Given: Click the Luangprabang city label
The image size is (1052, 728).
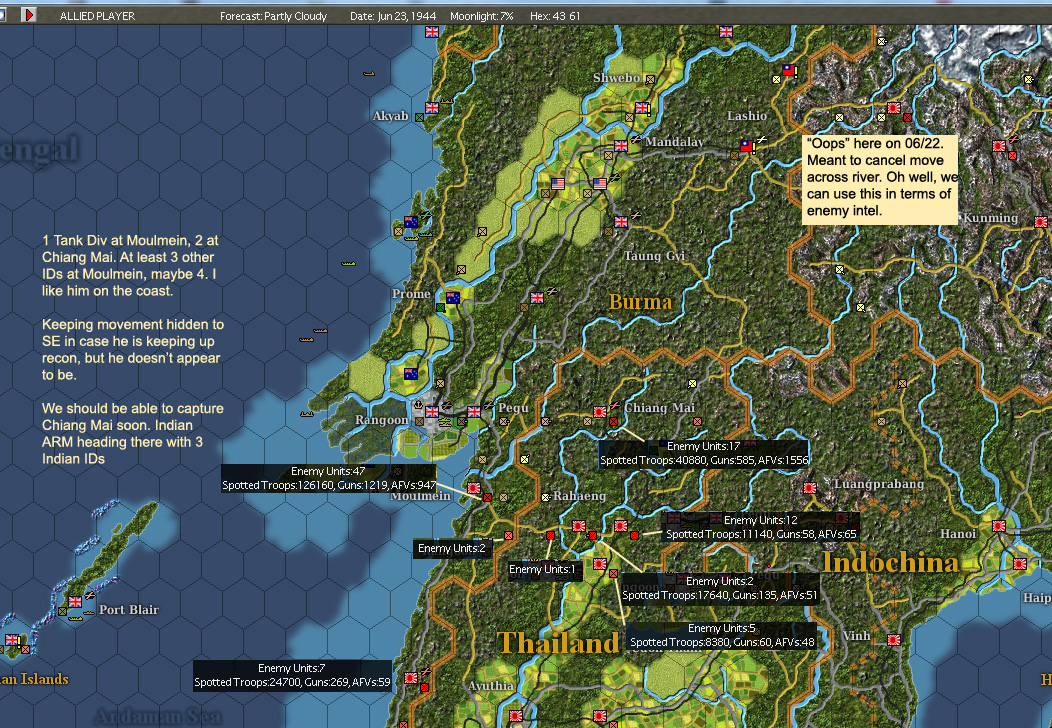Looking at the screenshot, I should click(x=879, y=484).
